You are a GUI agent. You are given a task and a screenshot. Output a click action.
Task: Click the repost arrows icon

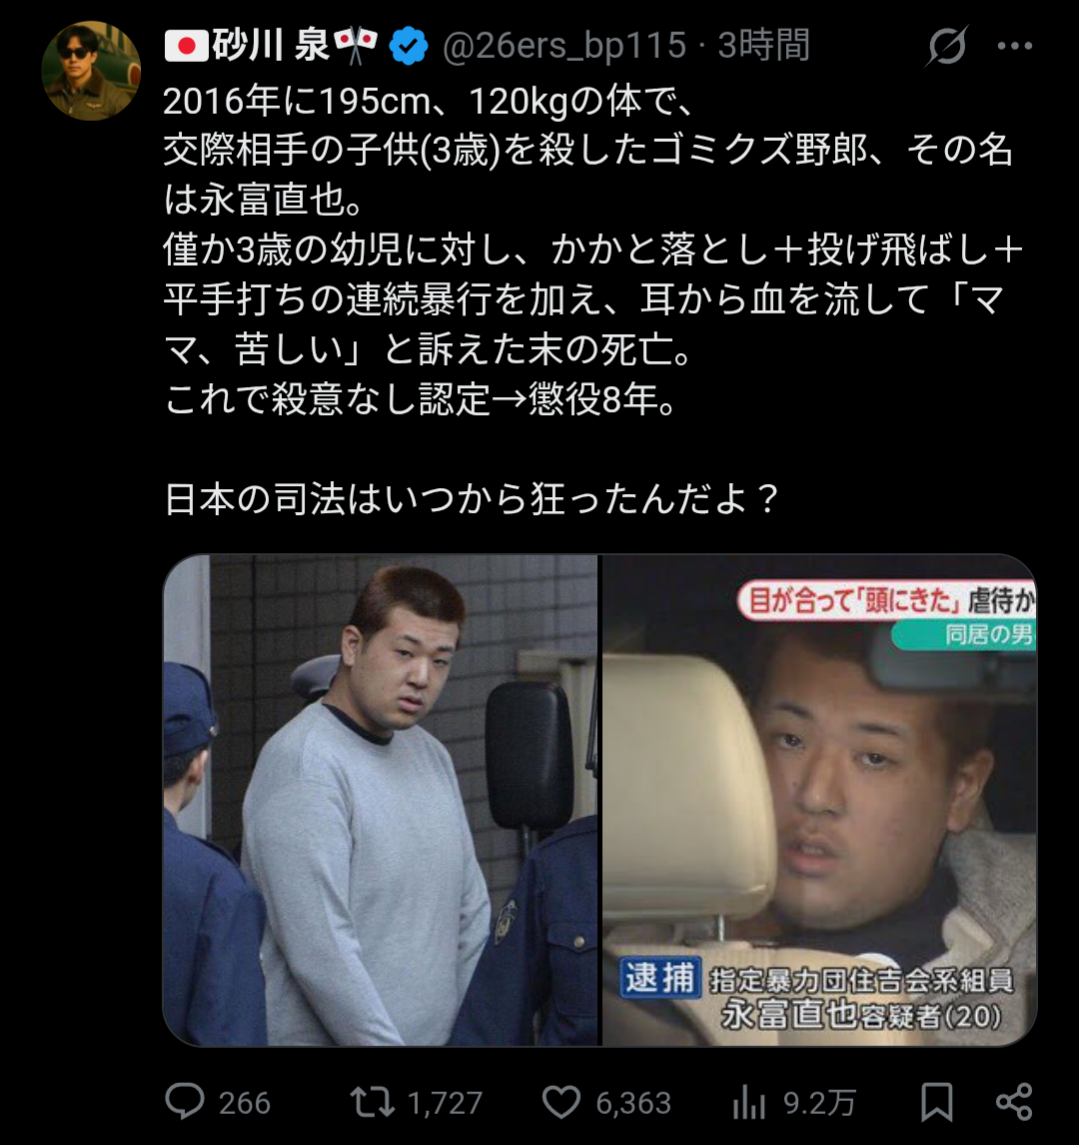pyautogui.click(x=372, y=1102)
